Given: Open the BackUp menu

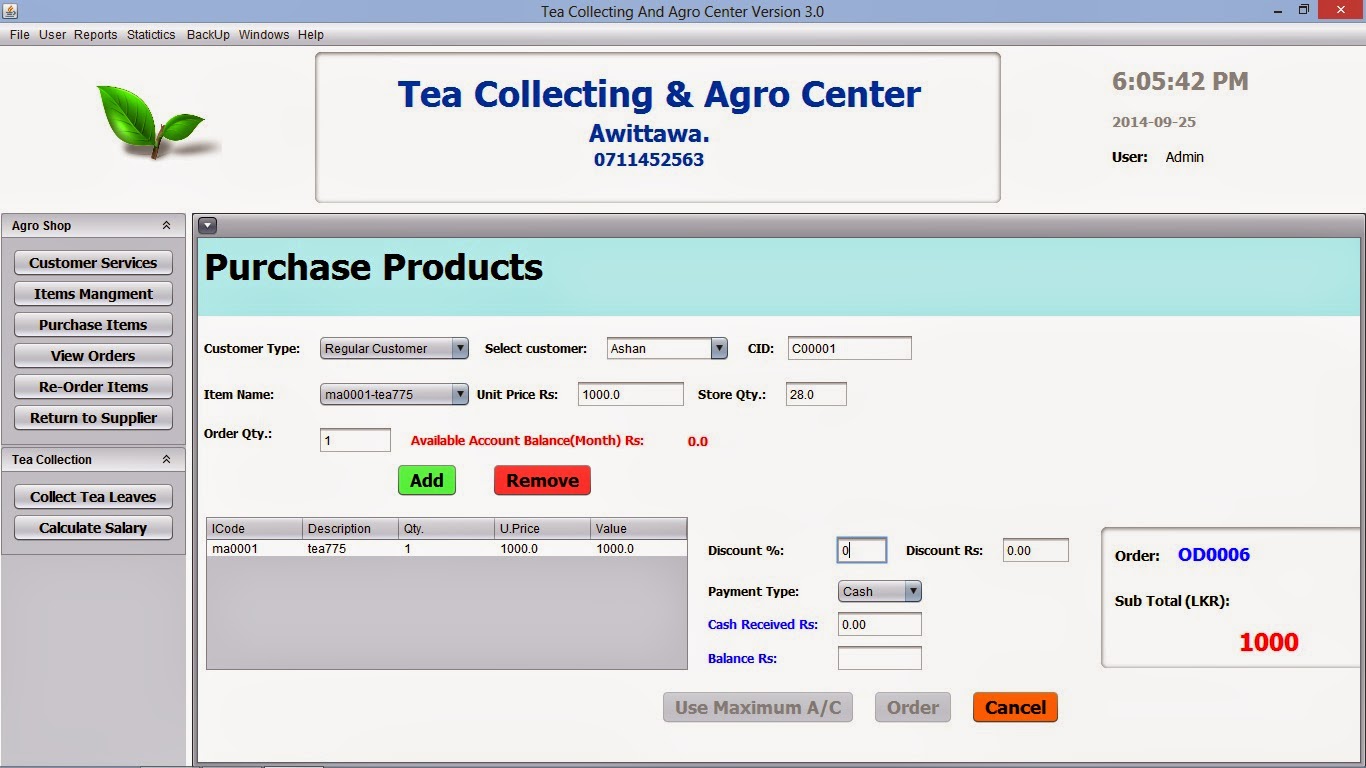Looking at the screenshot, I should (x=207, y=34).
